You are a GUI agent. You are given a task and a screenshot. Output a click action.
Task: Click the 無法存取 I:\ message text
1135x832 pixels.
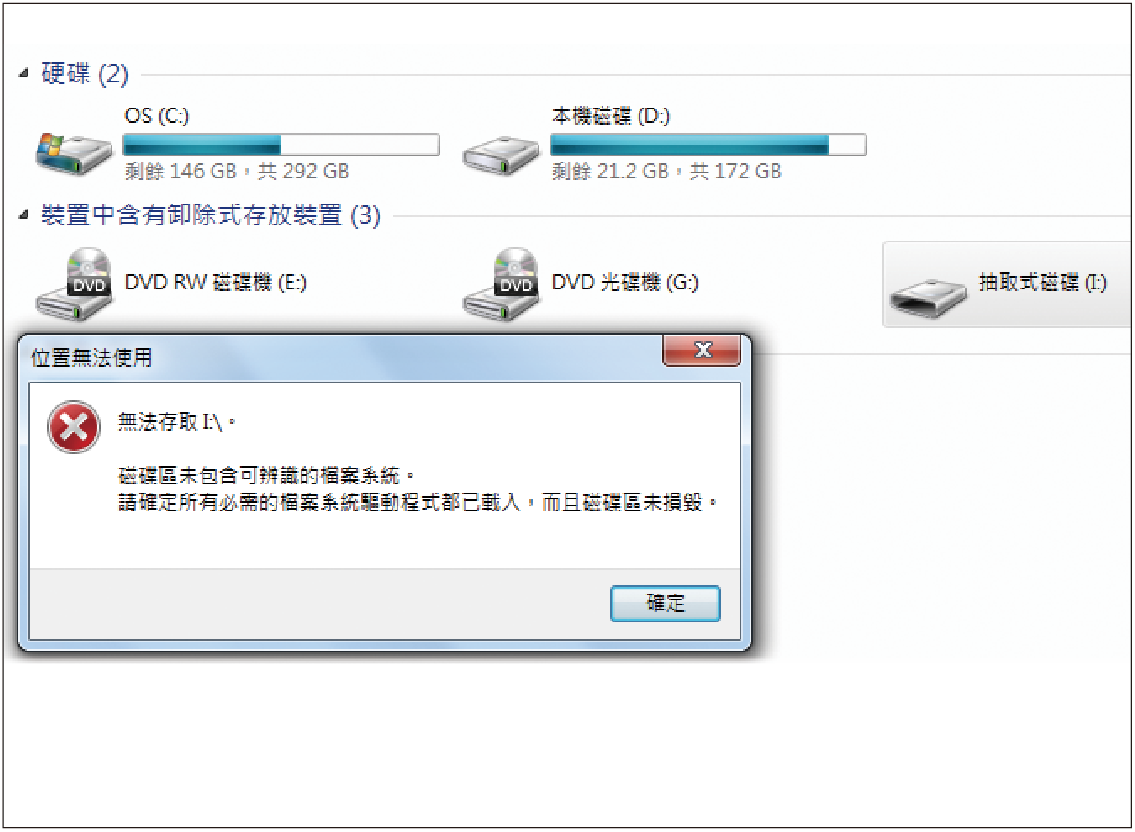[177, 421]
